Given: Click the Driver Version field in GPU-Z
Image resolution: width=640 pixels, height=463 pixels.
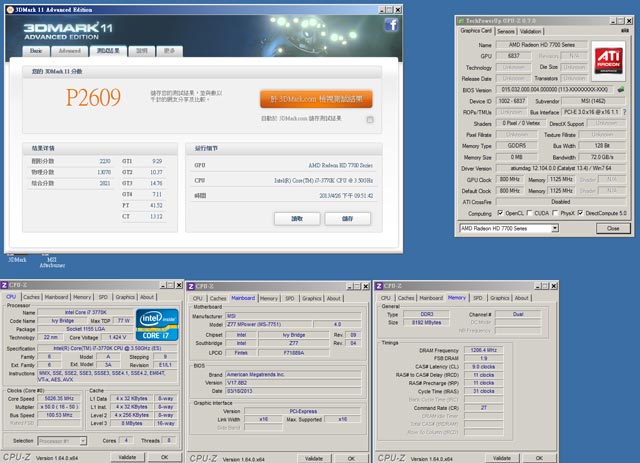Looking at the screenshot, I should (x=560, y=168).
